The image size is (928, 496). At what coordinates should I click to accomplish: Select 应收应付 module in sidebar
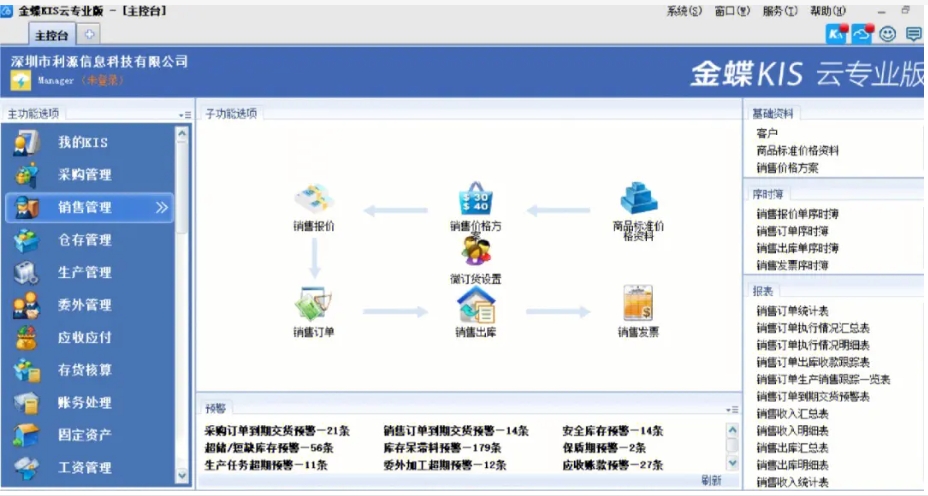[x=89, y=338]
